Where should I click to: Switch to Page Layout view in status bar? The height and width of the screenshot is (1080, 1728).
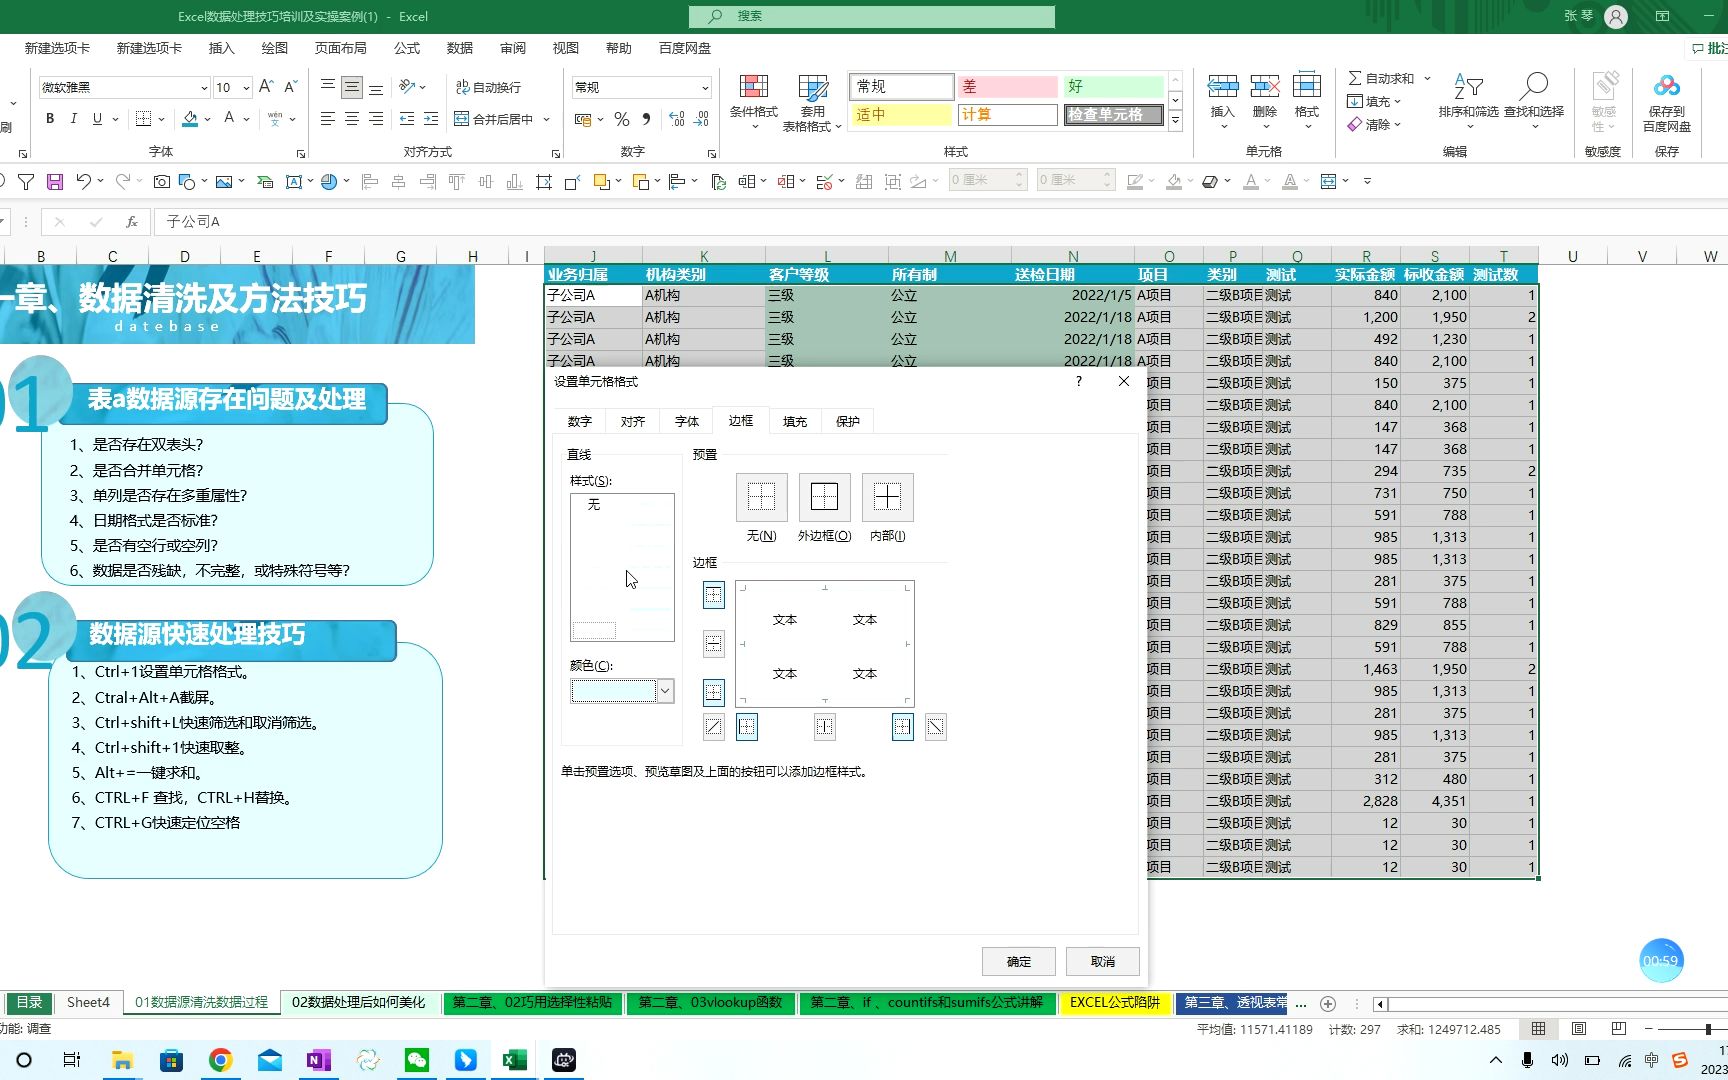[x=1579, y=1029]
